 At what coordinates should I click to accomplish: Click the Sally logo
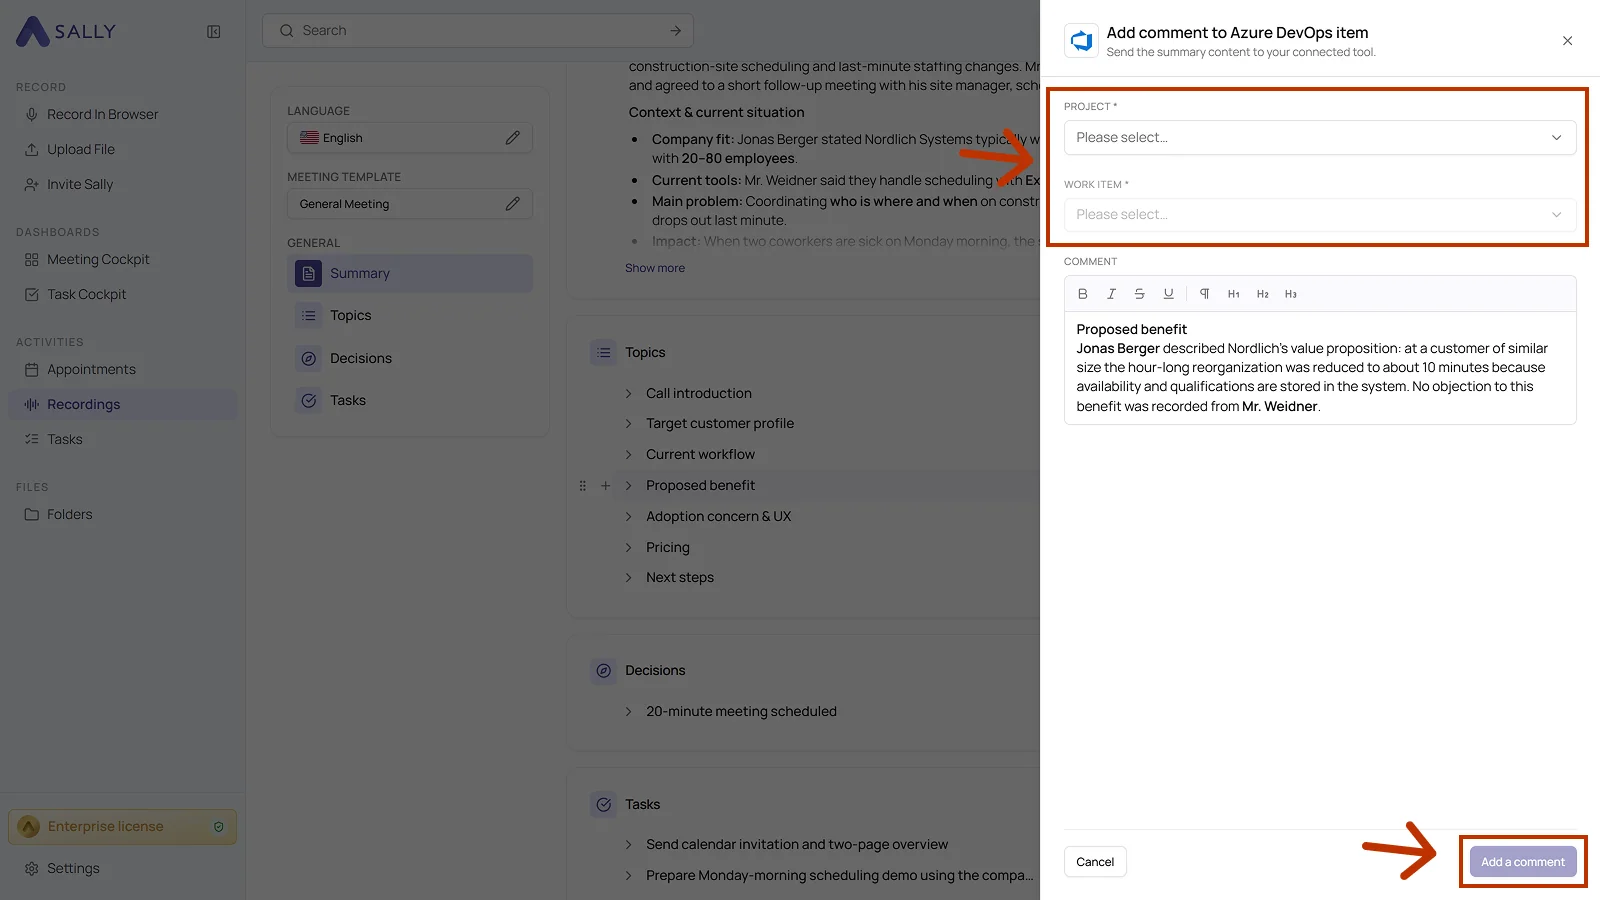(66, 31)
